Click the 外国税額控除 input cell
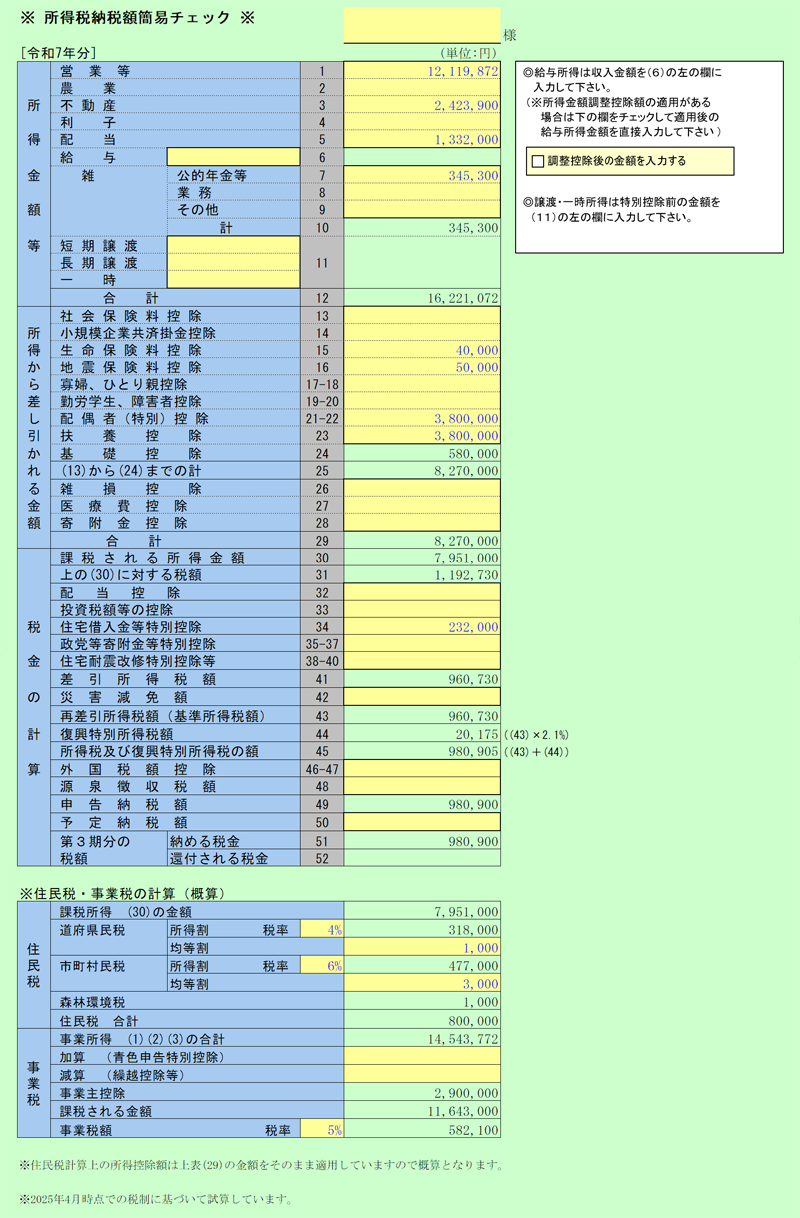This screenshot has height=1218, width=800. click(x=422, y=769)
